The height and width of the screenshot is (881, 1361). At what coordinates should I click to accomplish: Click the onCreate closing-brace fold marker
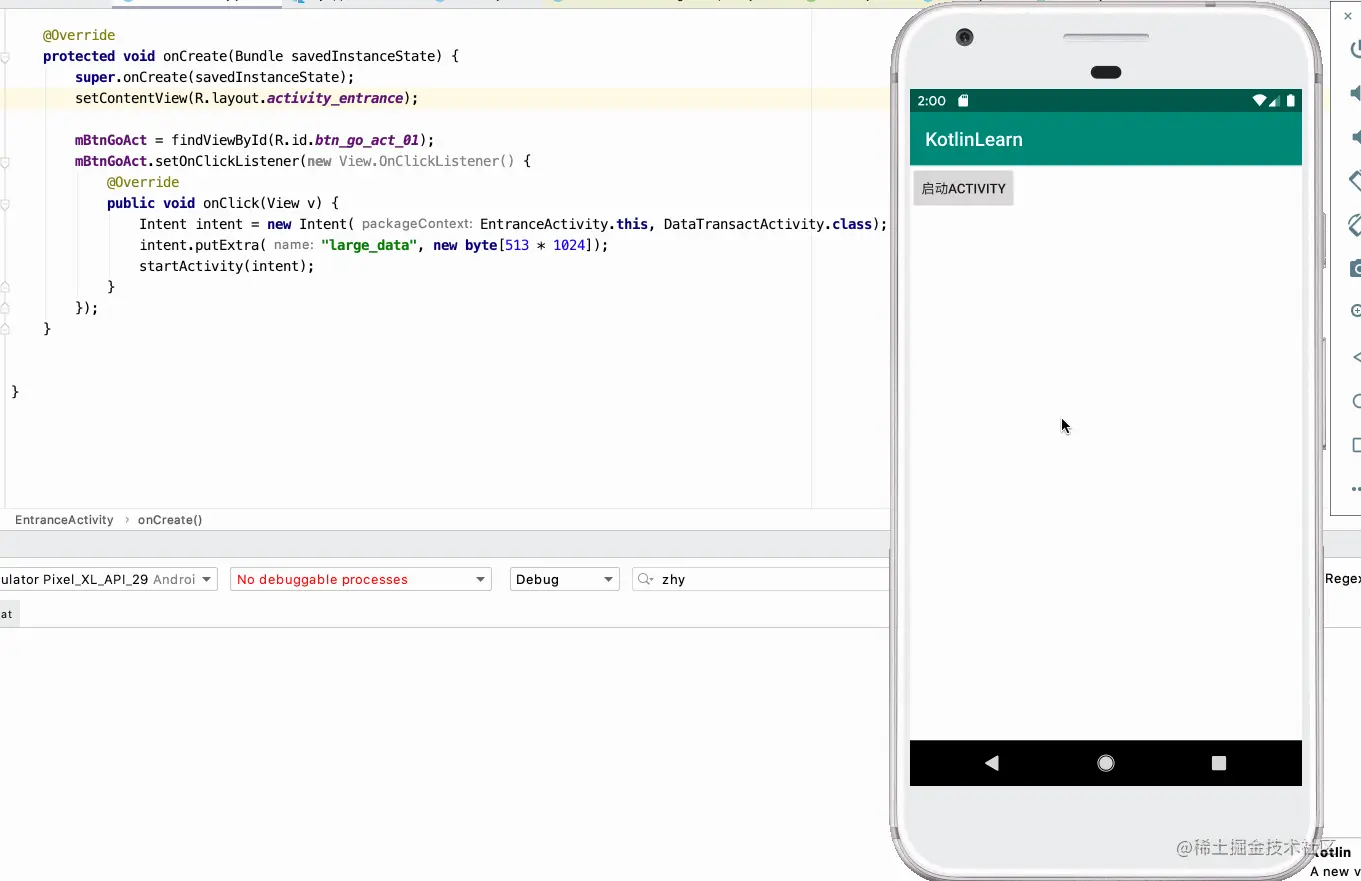coord(5,329)
